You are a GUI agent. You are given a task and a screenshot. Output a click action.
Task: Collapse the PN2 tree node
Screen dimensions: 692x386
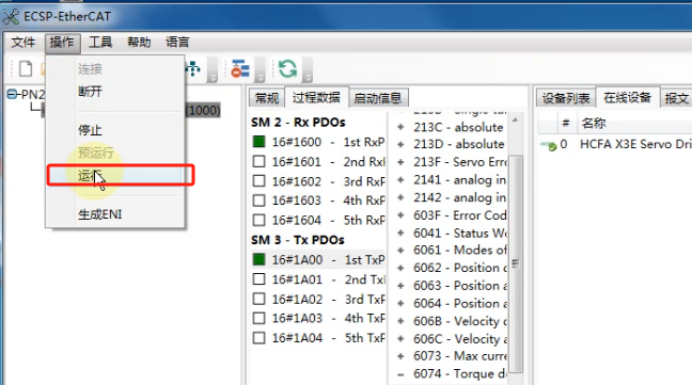12,94
